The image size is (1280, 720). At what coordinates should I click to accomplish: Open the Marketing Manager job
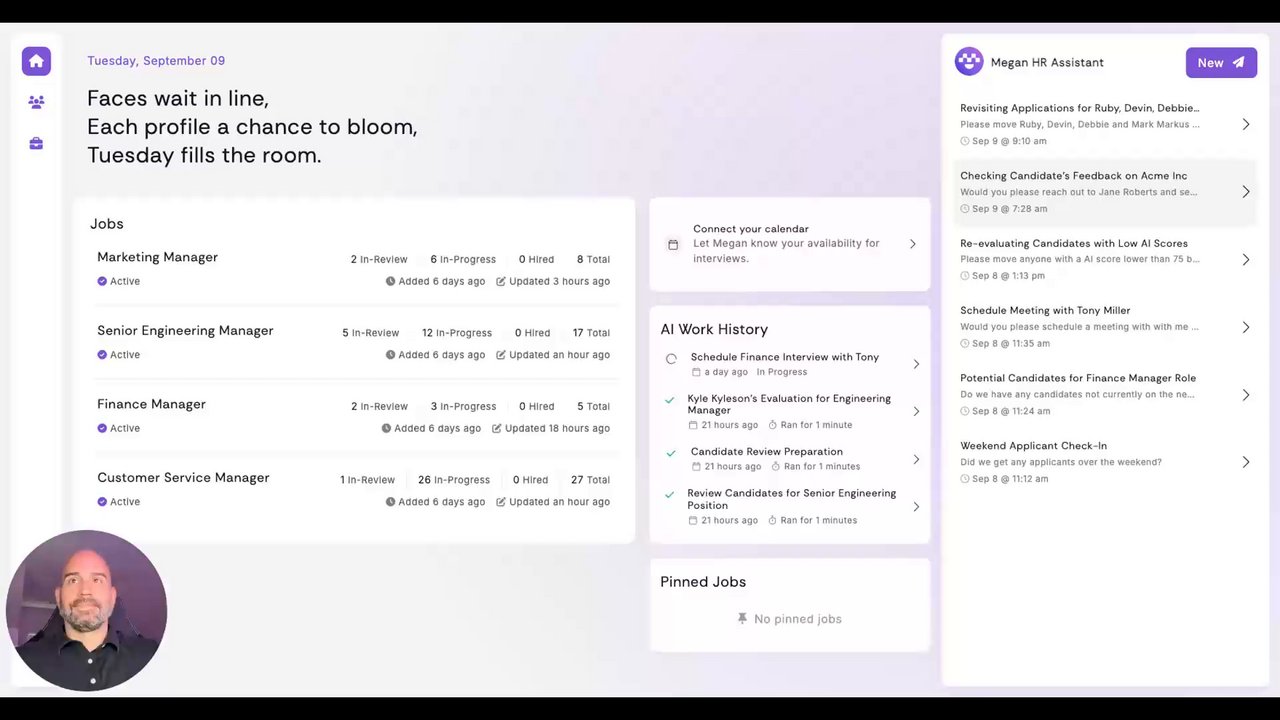[157, 257]
